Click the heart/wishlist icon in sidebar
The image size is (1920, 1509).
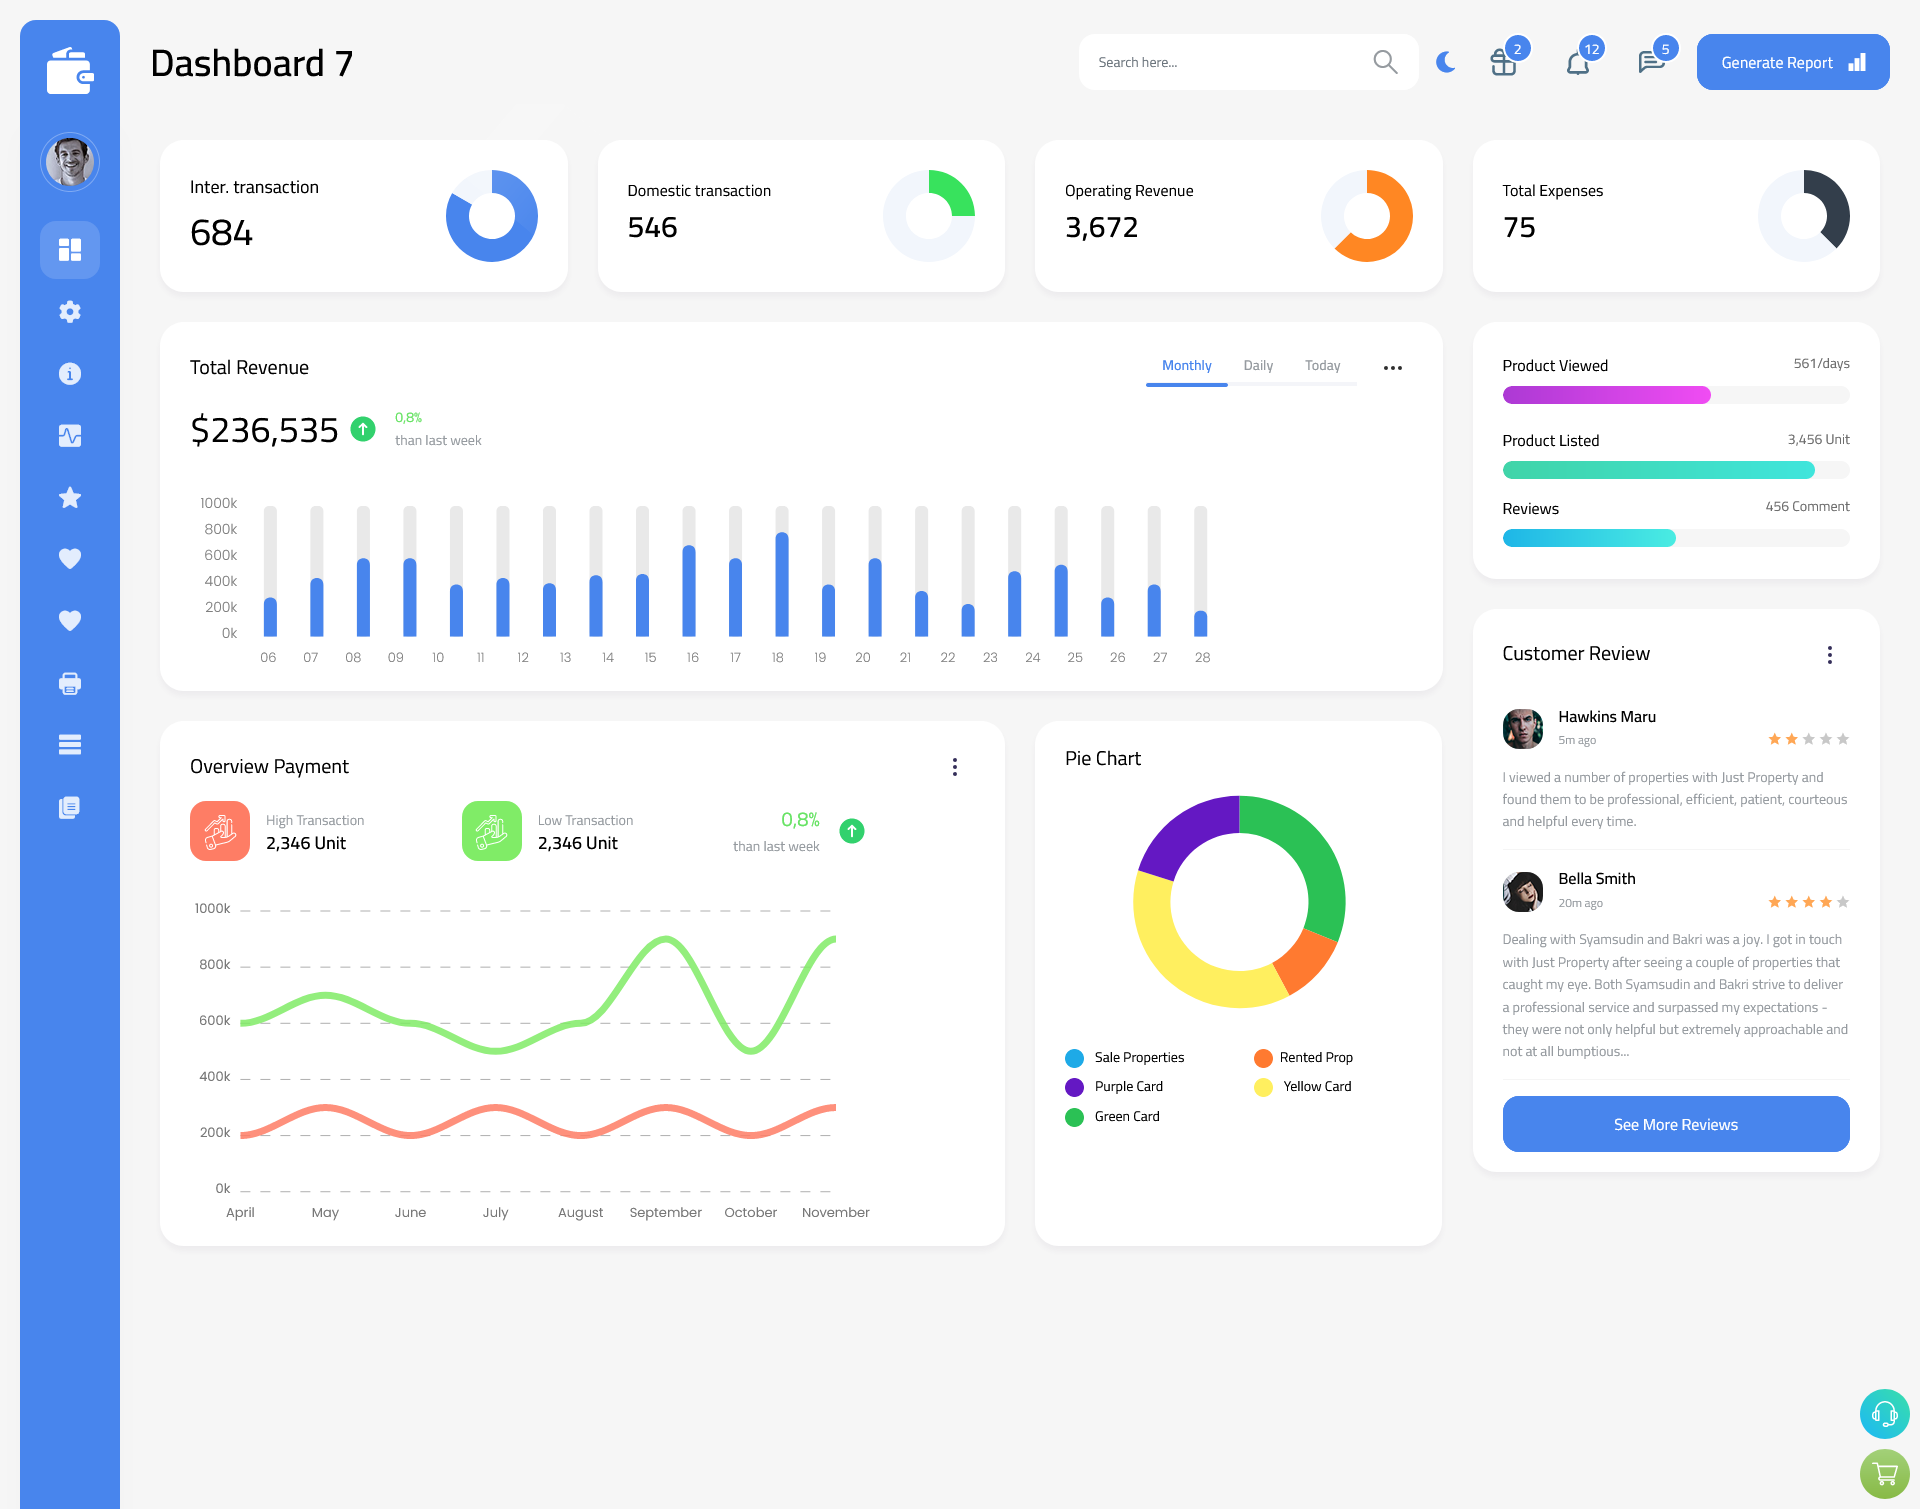pyautogui.click(x=69, y=558)
